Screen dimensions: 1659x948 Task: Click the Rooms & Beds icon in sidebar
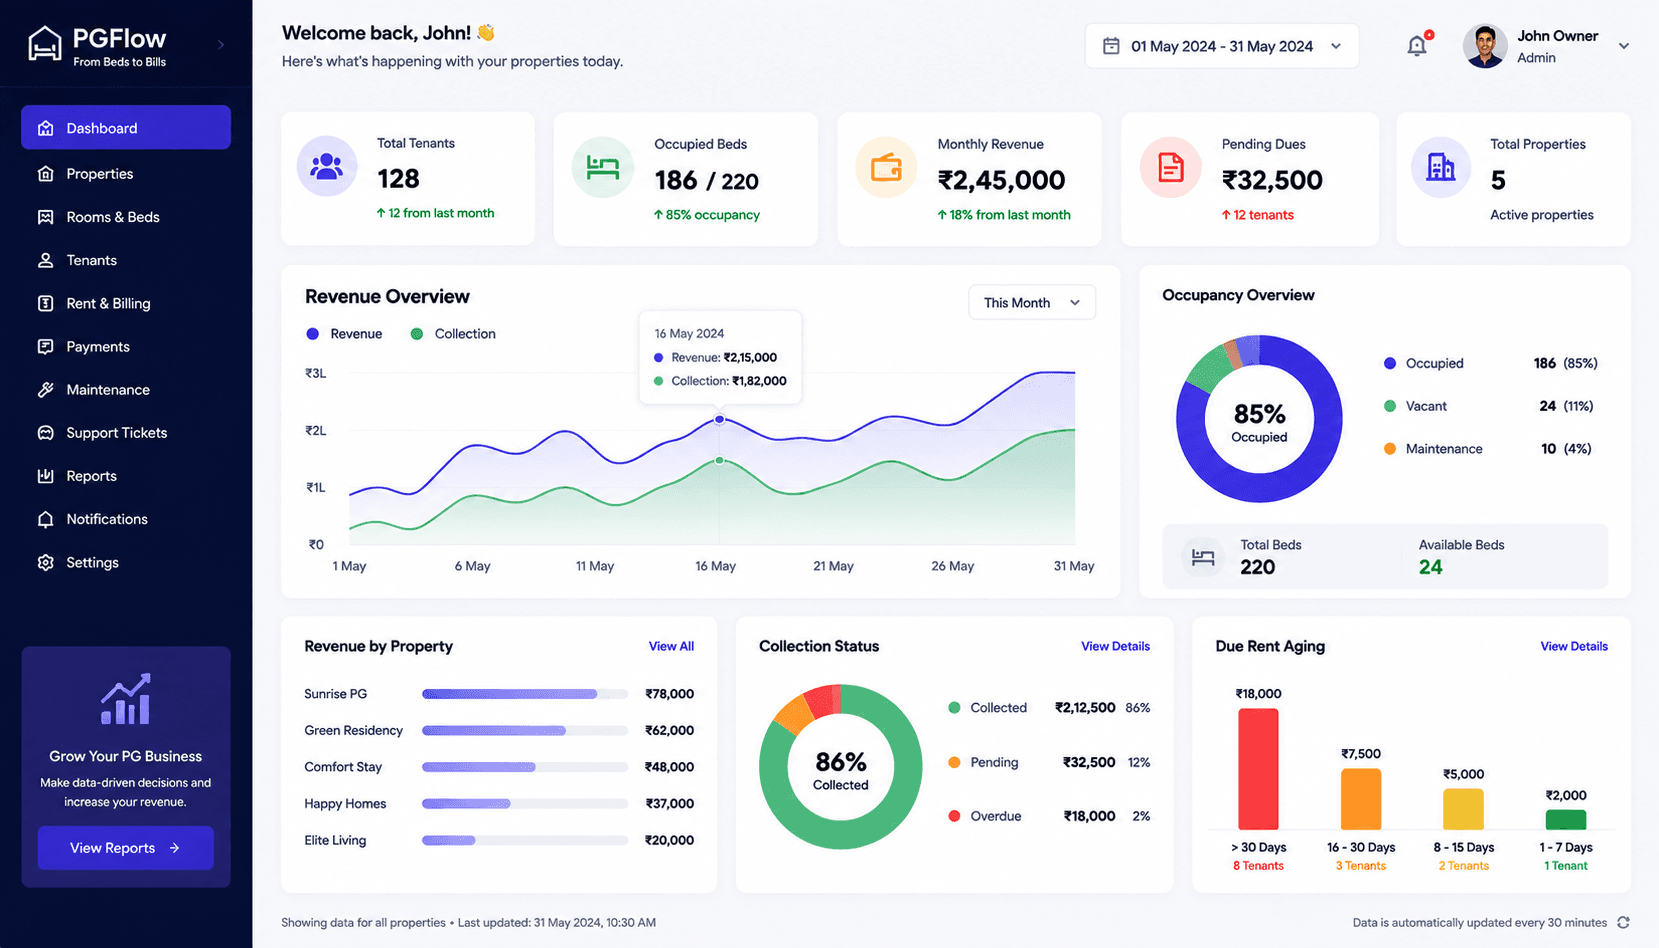pyautogui.click(x=46, y=217)
